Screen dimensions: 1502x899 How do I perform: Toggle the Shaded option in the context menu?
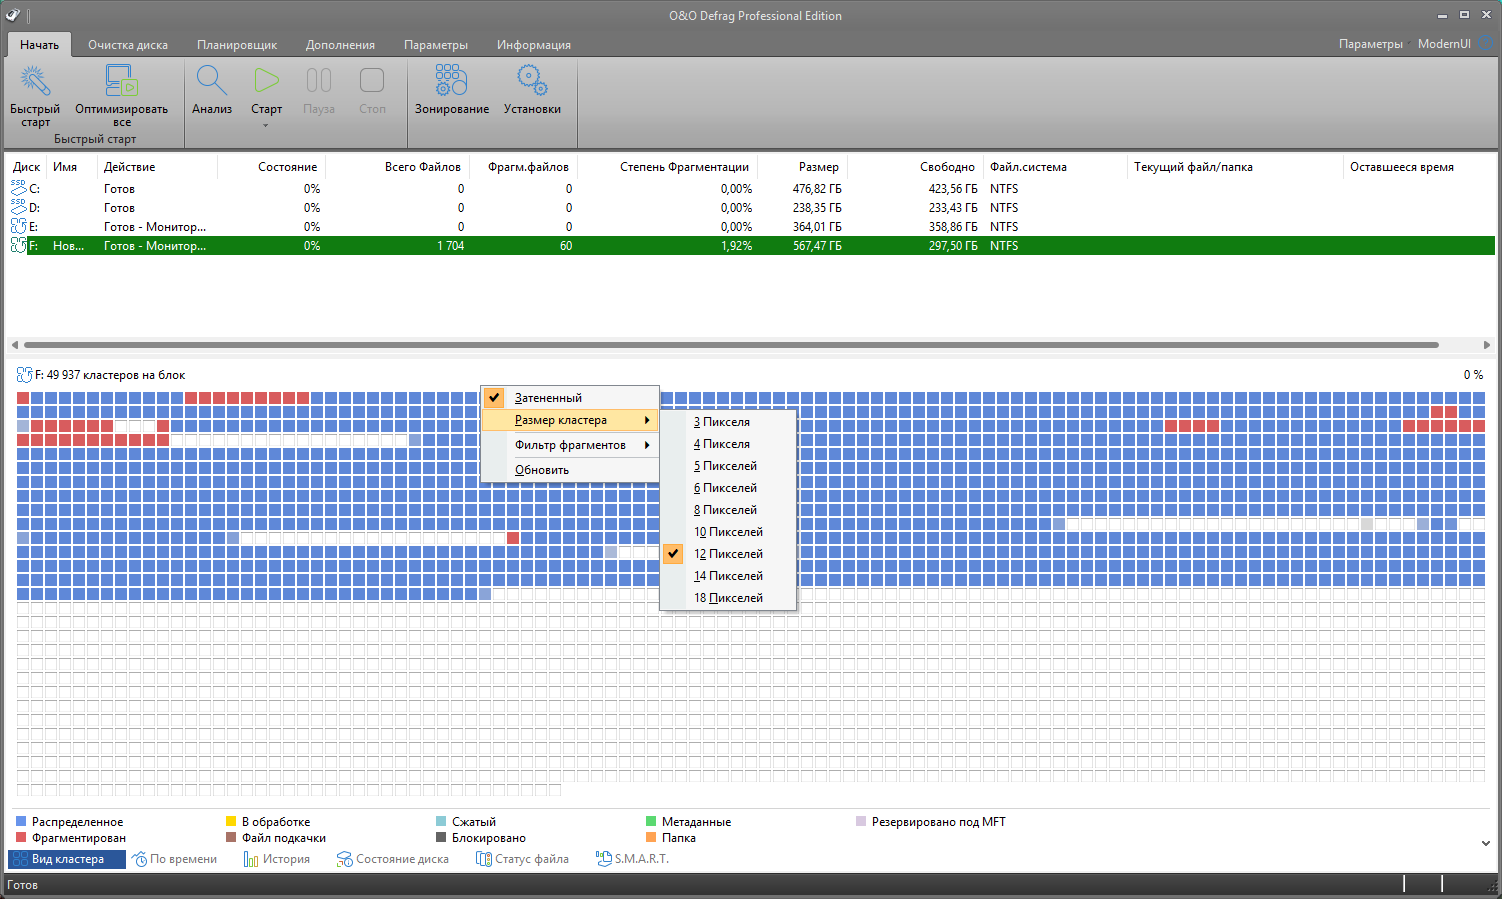(548, 398)
